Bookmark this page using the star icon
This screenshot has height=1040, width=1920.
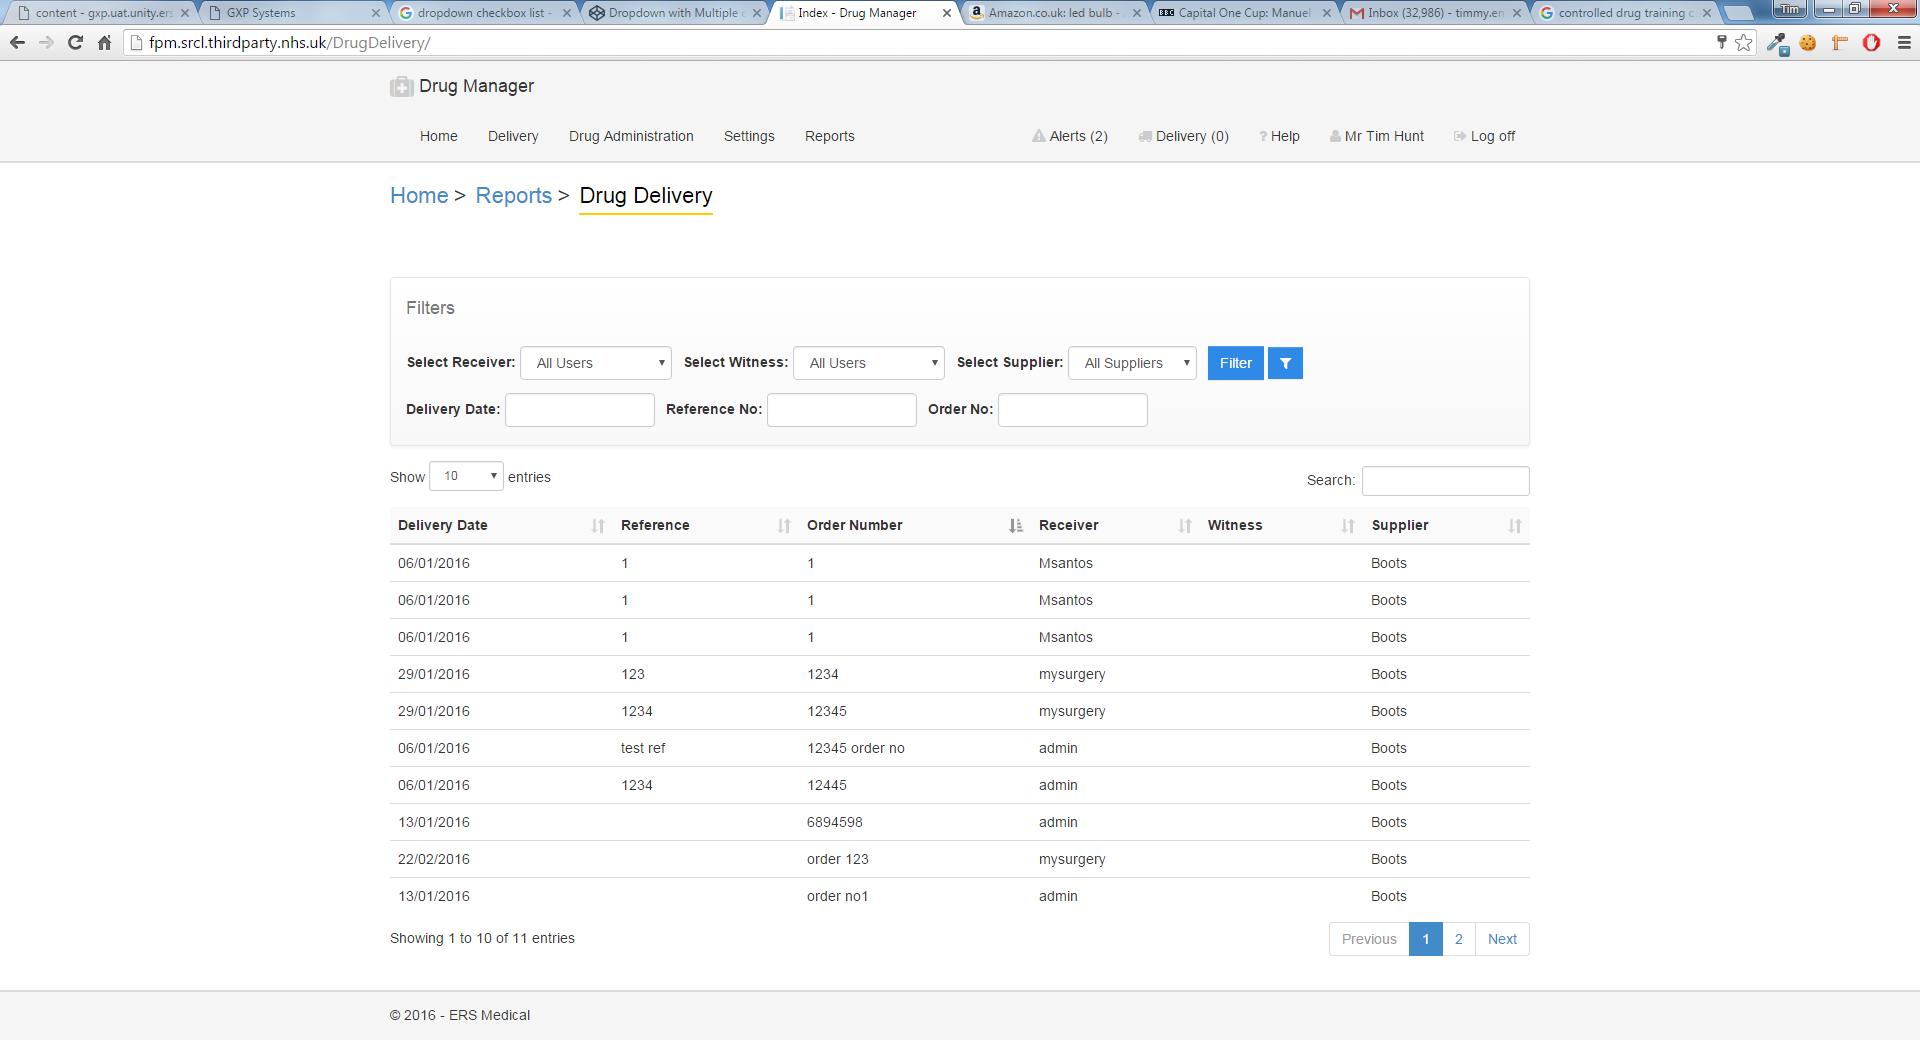click(1744, 43)
